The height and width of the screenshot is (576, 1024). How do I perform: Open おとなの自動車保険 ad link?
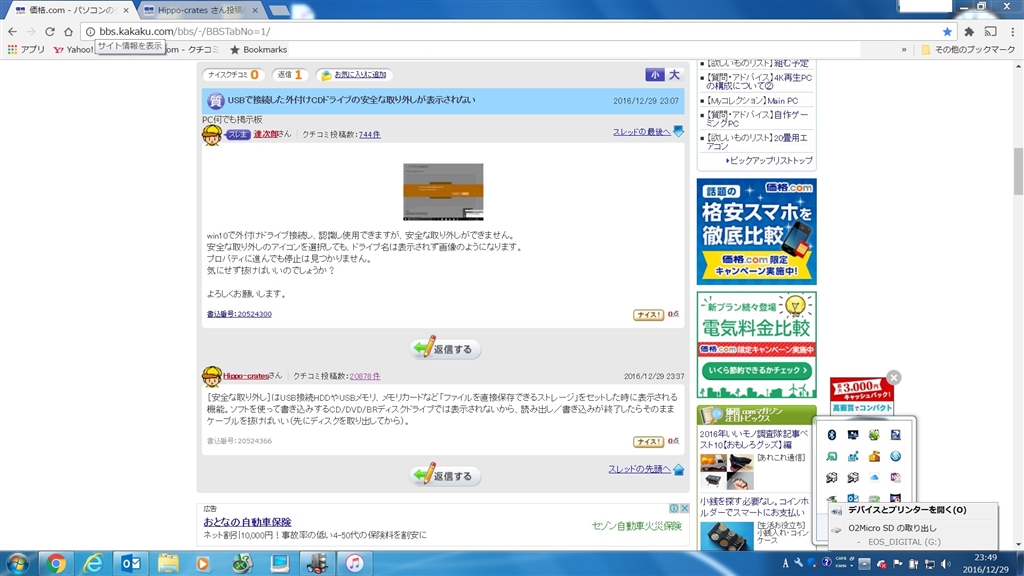pyautogui.click(x=247, y=522)
